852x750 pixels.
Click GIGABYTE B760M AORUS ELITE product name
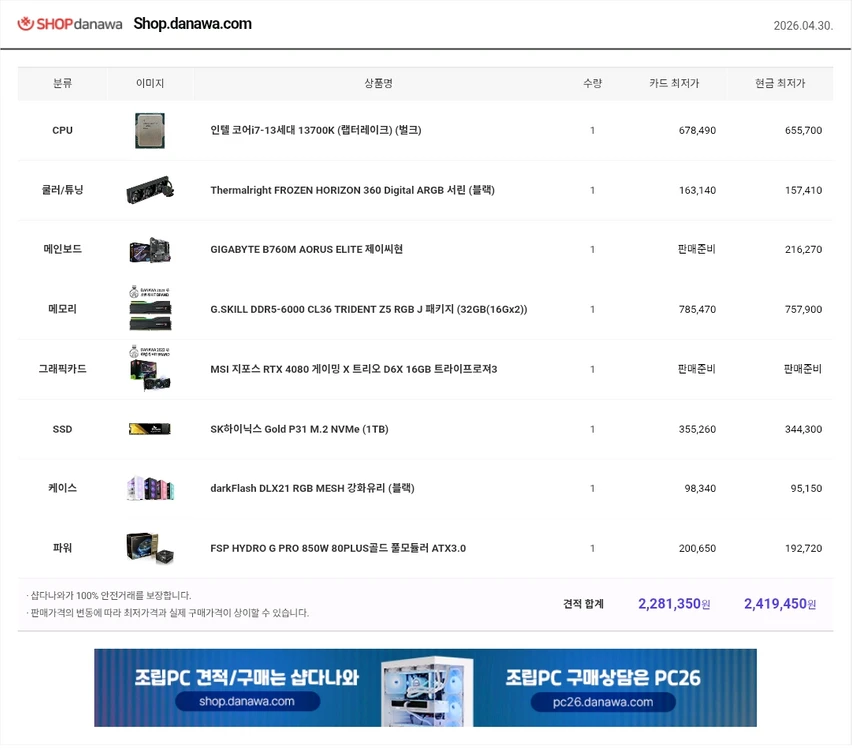(x=306, y=249)
